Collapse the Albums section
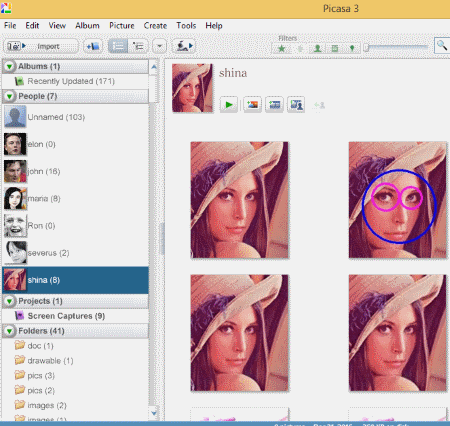The height and width of the screenshot is (426, 450). (9, 66)
